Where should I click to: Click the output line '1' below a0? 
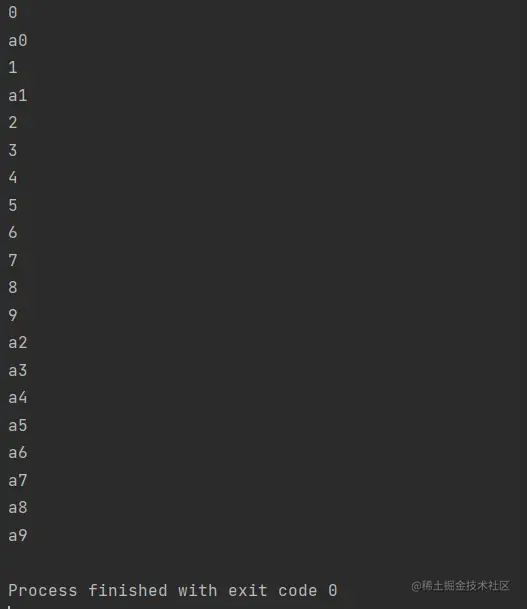coord(13,68)
